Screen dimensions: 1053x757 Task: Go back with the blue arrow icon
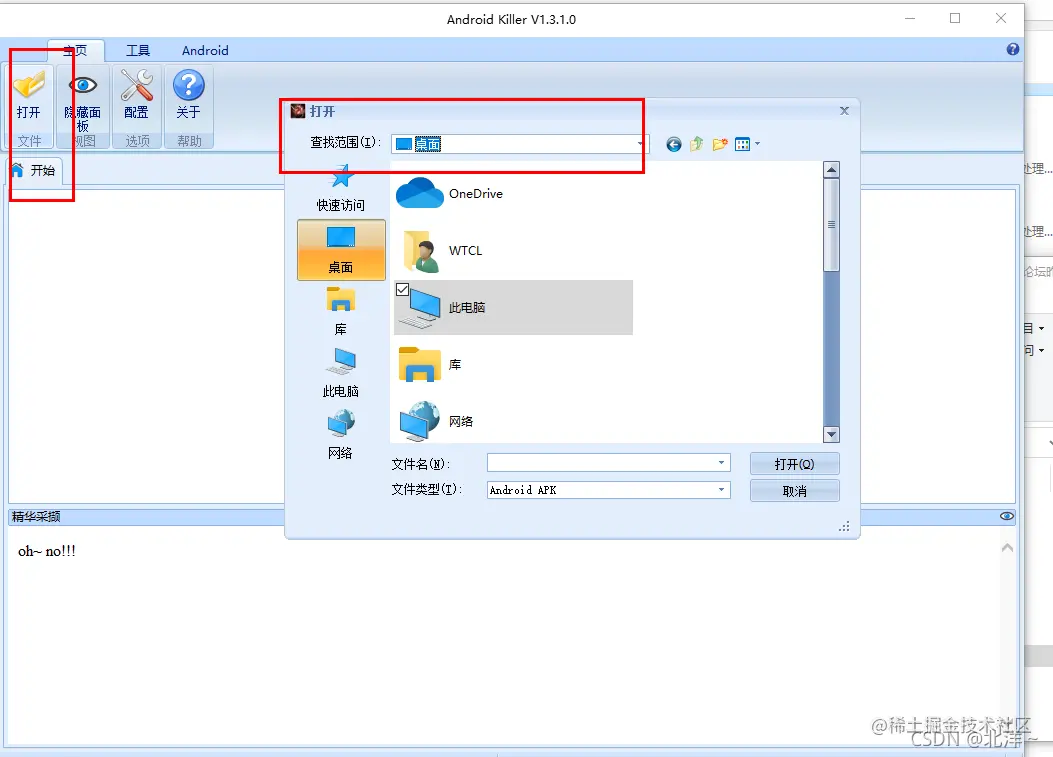click(x=674, y=144)
